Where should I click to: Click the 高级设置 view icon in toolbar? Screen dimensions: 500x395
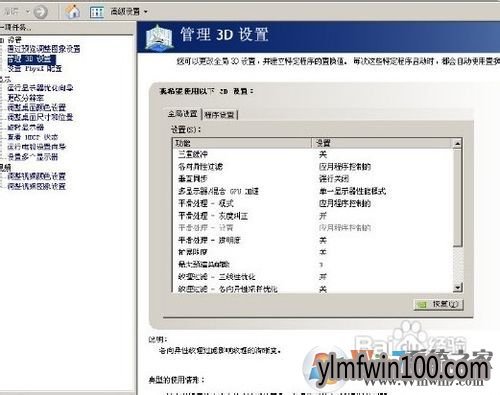97,12
